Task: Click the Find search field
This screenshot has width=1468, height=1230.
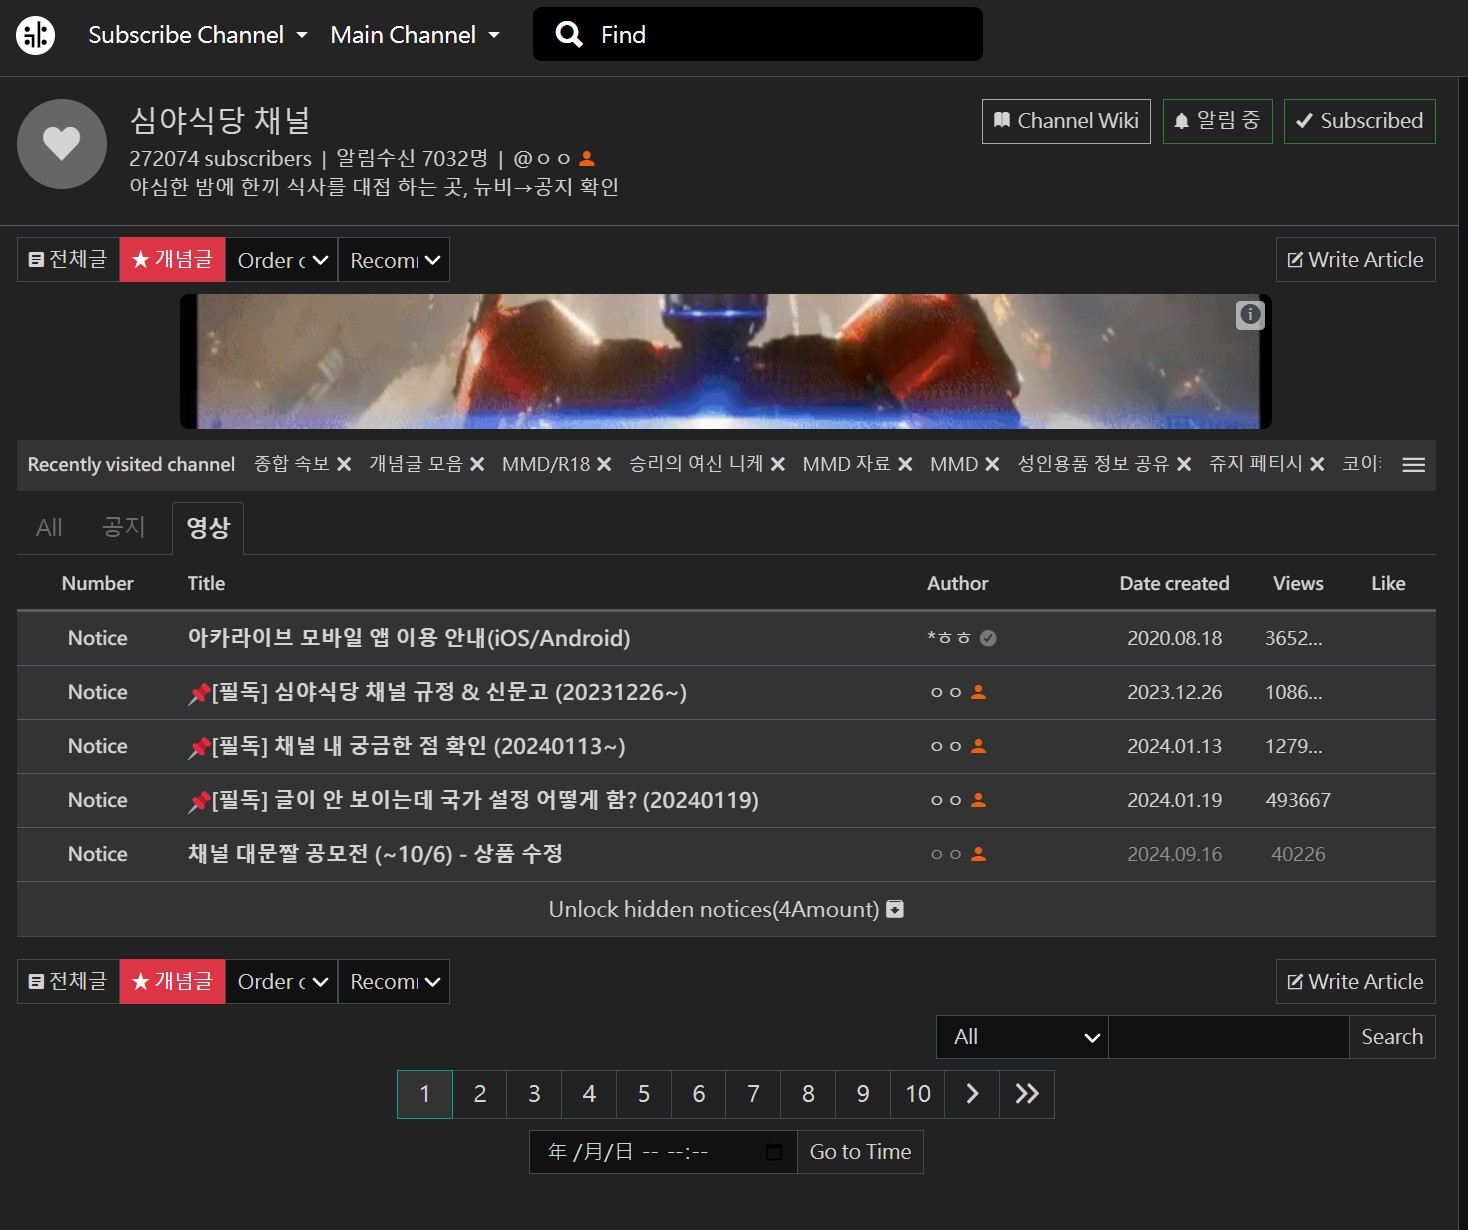Action: click(x=780, y=35)
